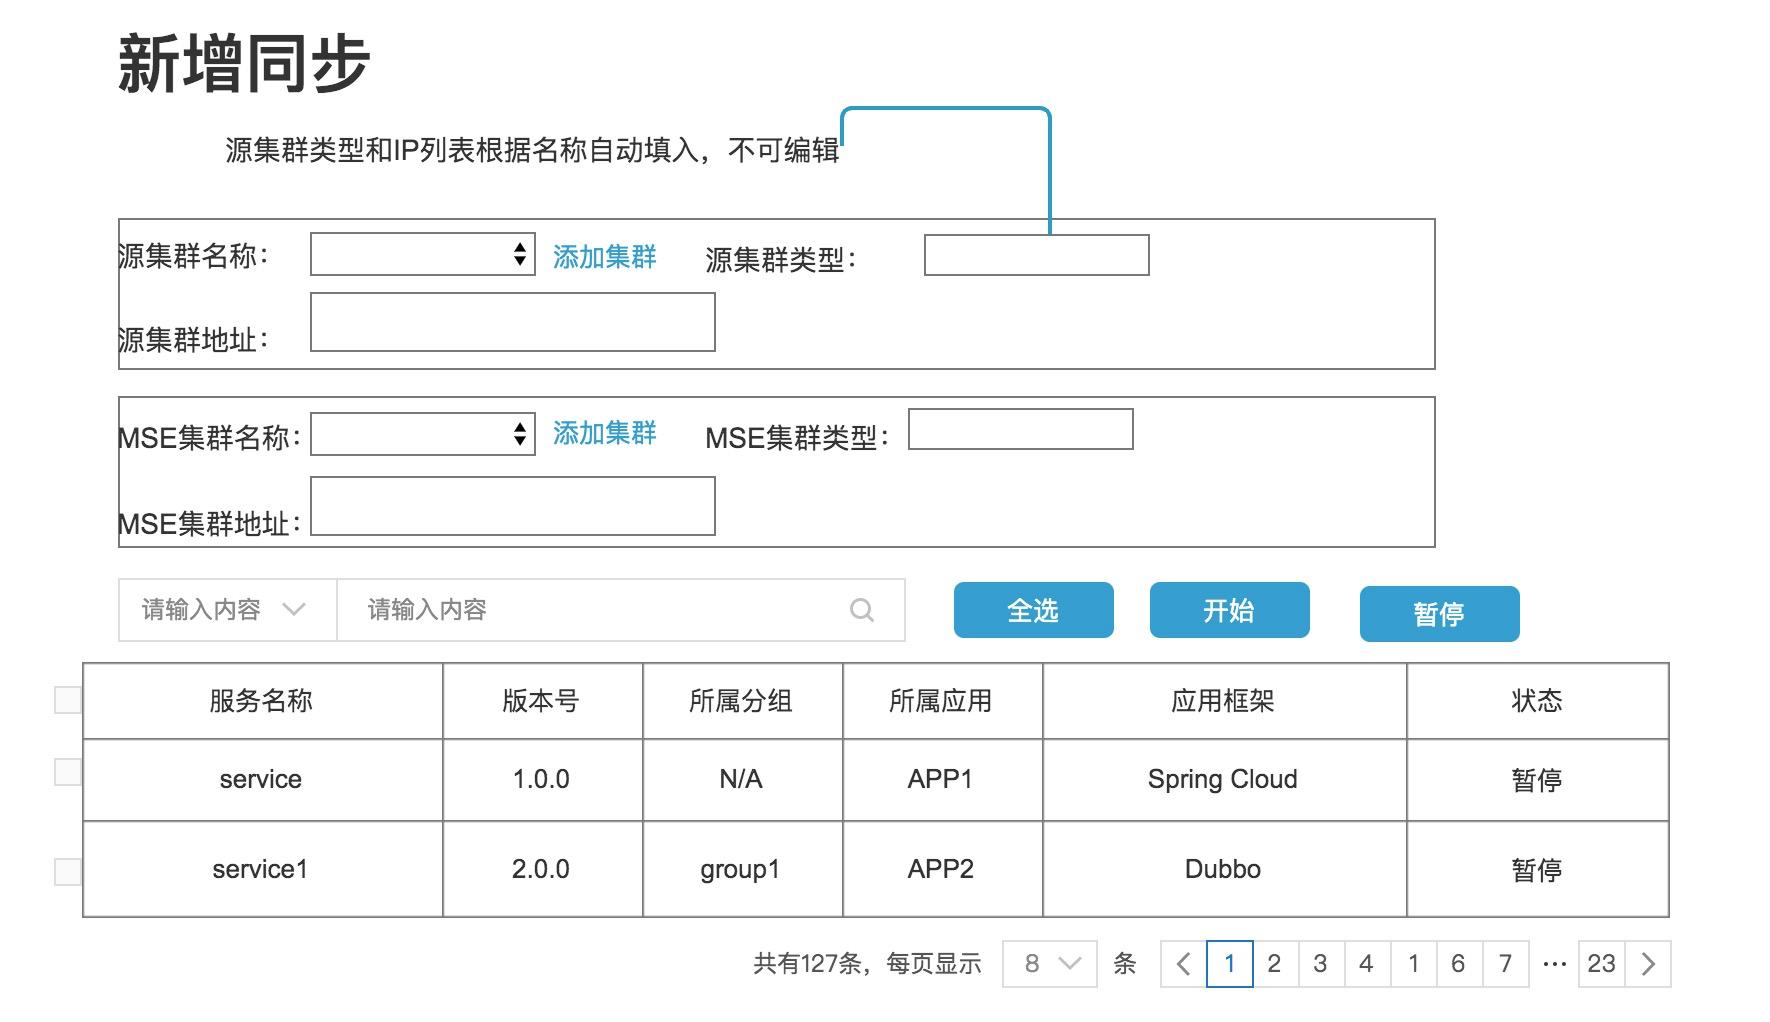Click the 开始 button
Image resolution: width=1770 pixels, height=1022 pixels.
coord(1229,610)
